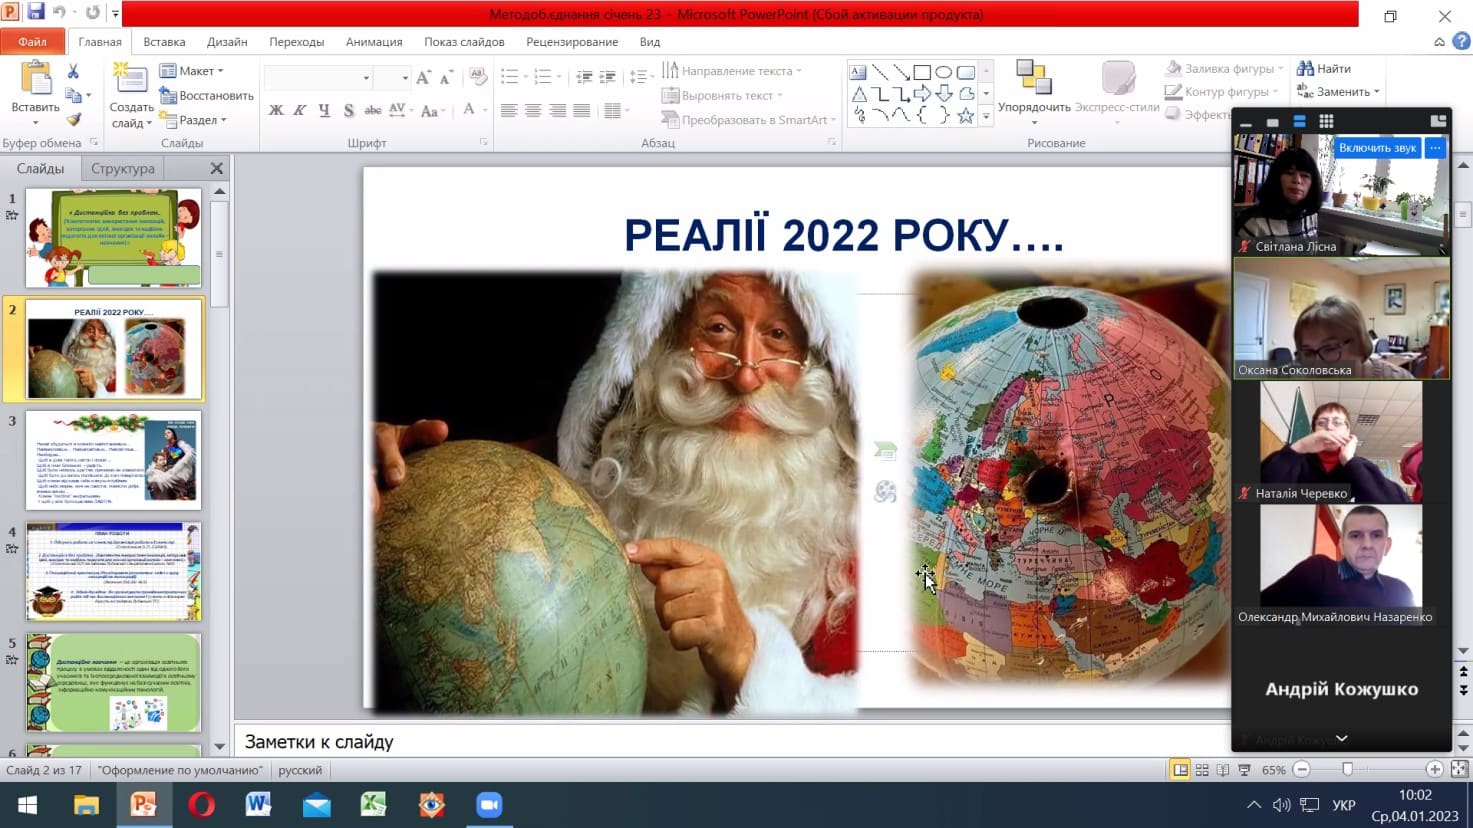Screen dimensions: 1473x828
Task: Switch to the Дизайн tab
Action: (227, 42)
